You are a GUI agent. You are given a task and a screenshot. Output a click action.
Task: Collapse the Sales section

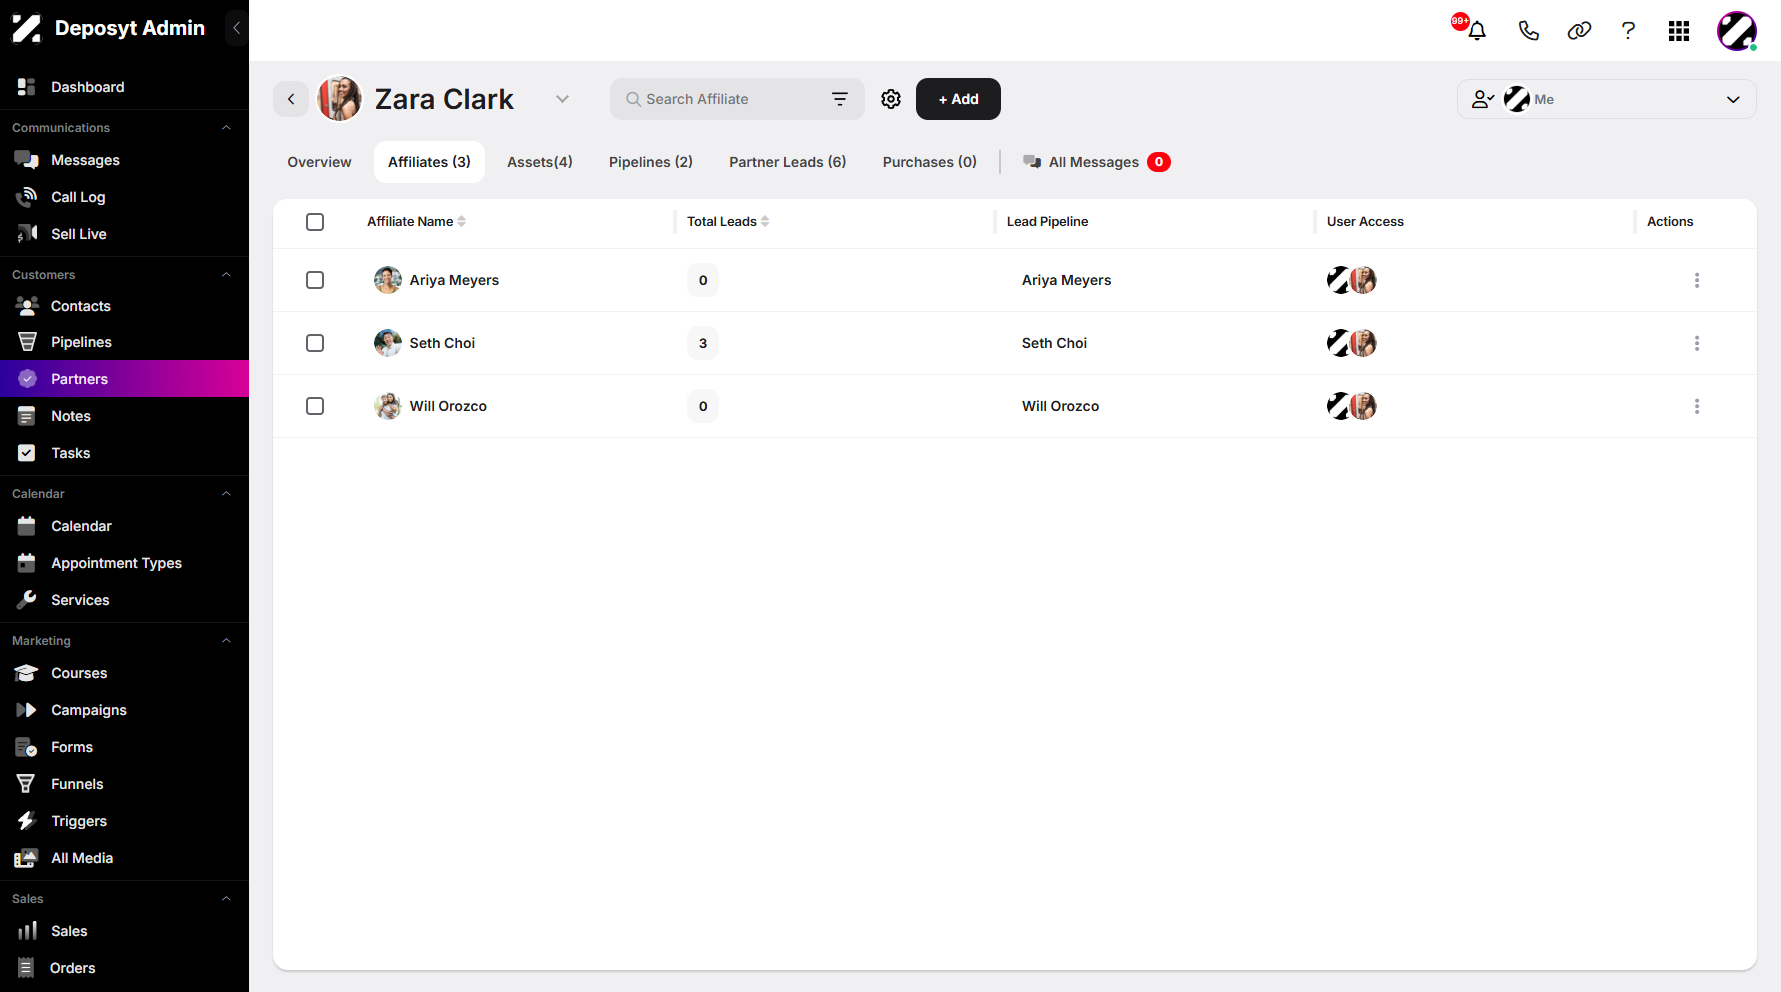click(226, 899)
